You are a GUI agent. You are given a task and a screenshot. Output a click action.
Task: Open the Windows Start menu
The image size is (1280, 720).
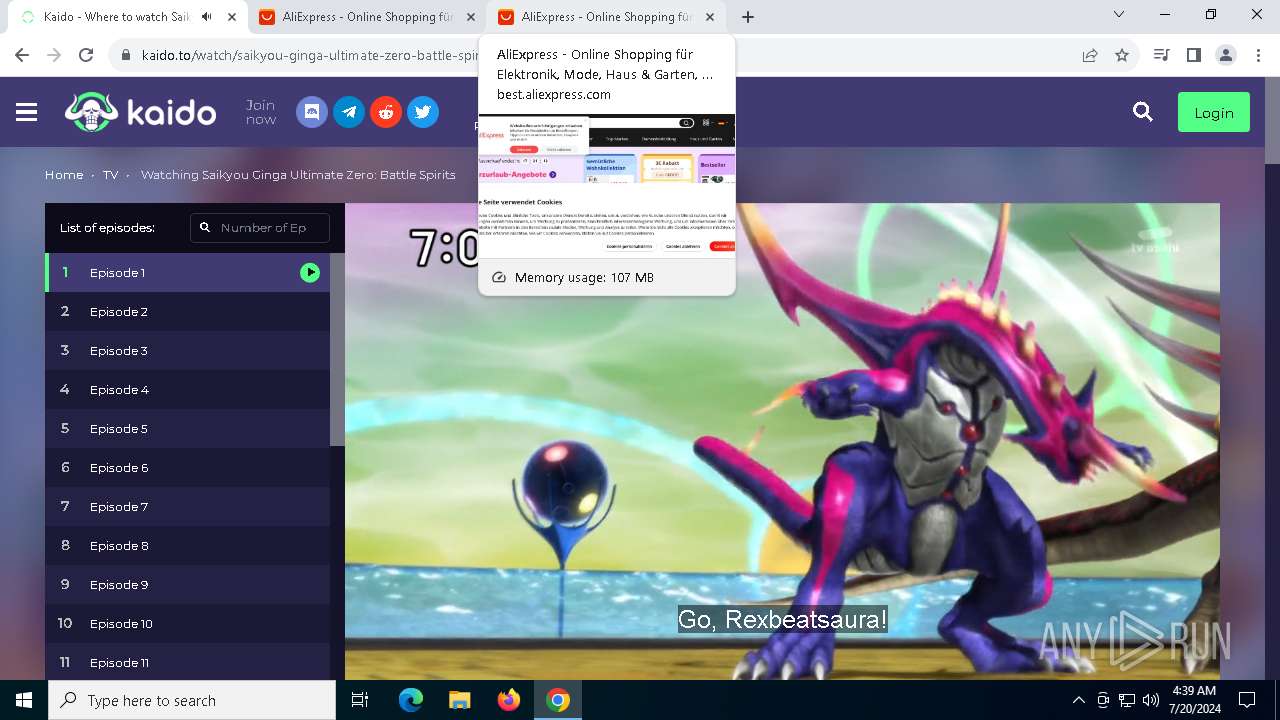click(x=24, y=700)
